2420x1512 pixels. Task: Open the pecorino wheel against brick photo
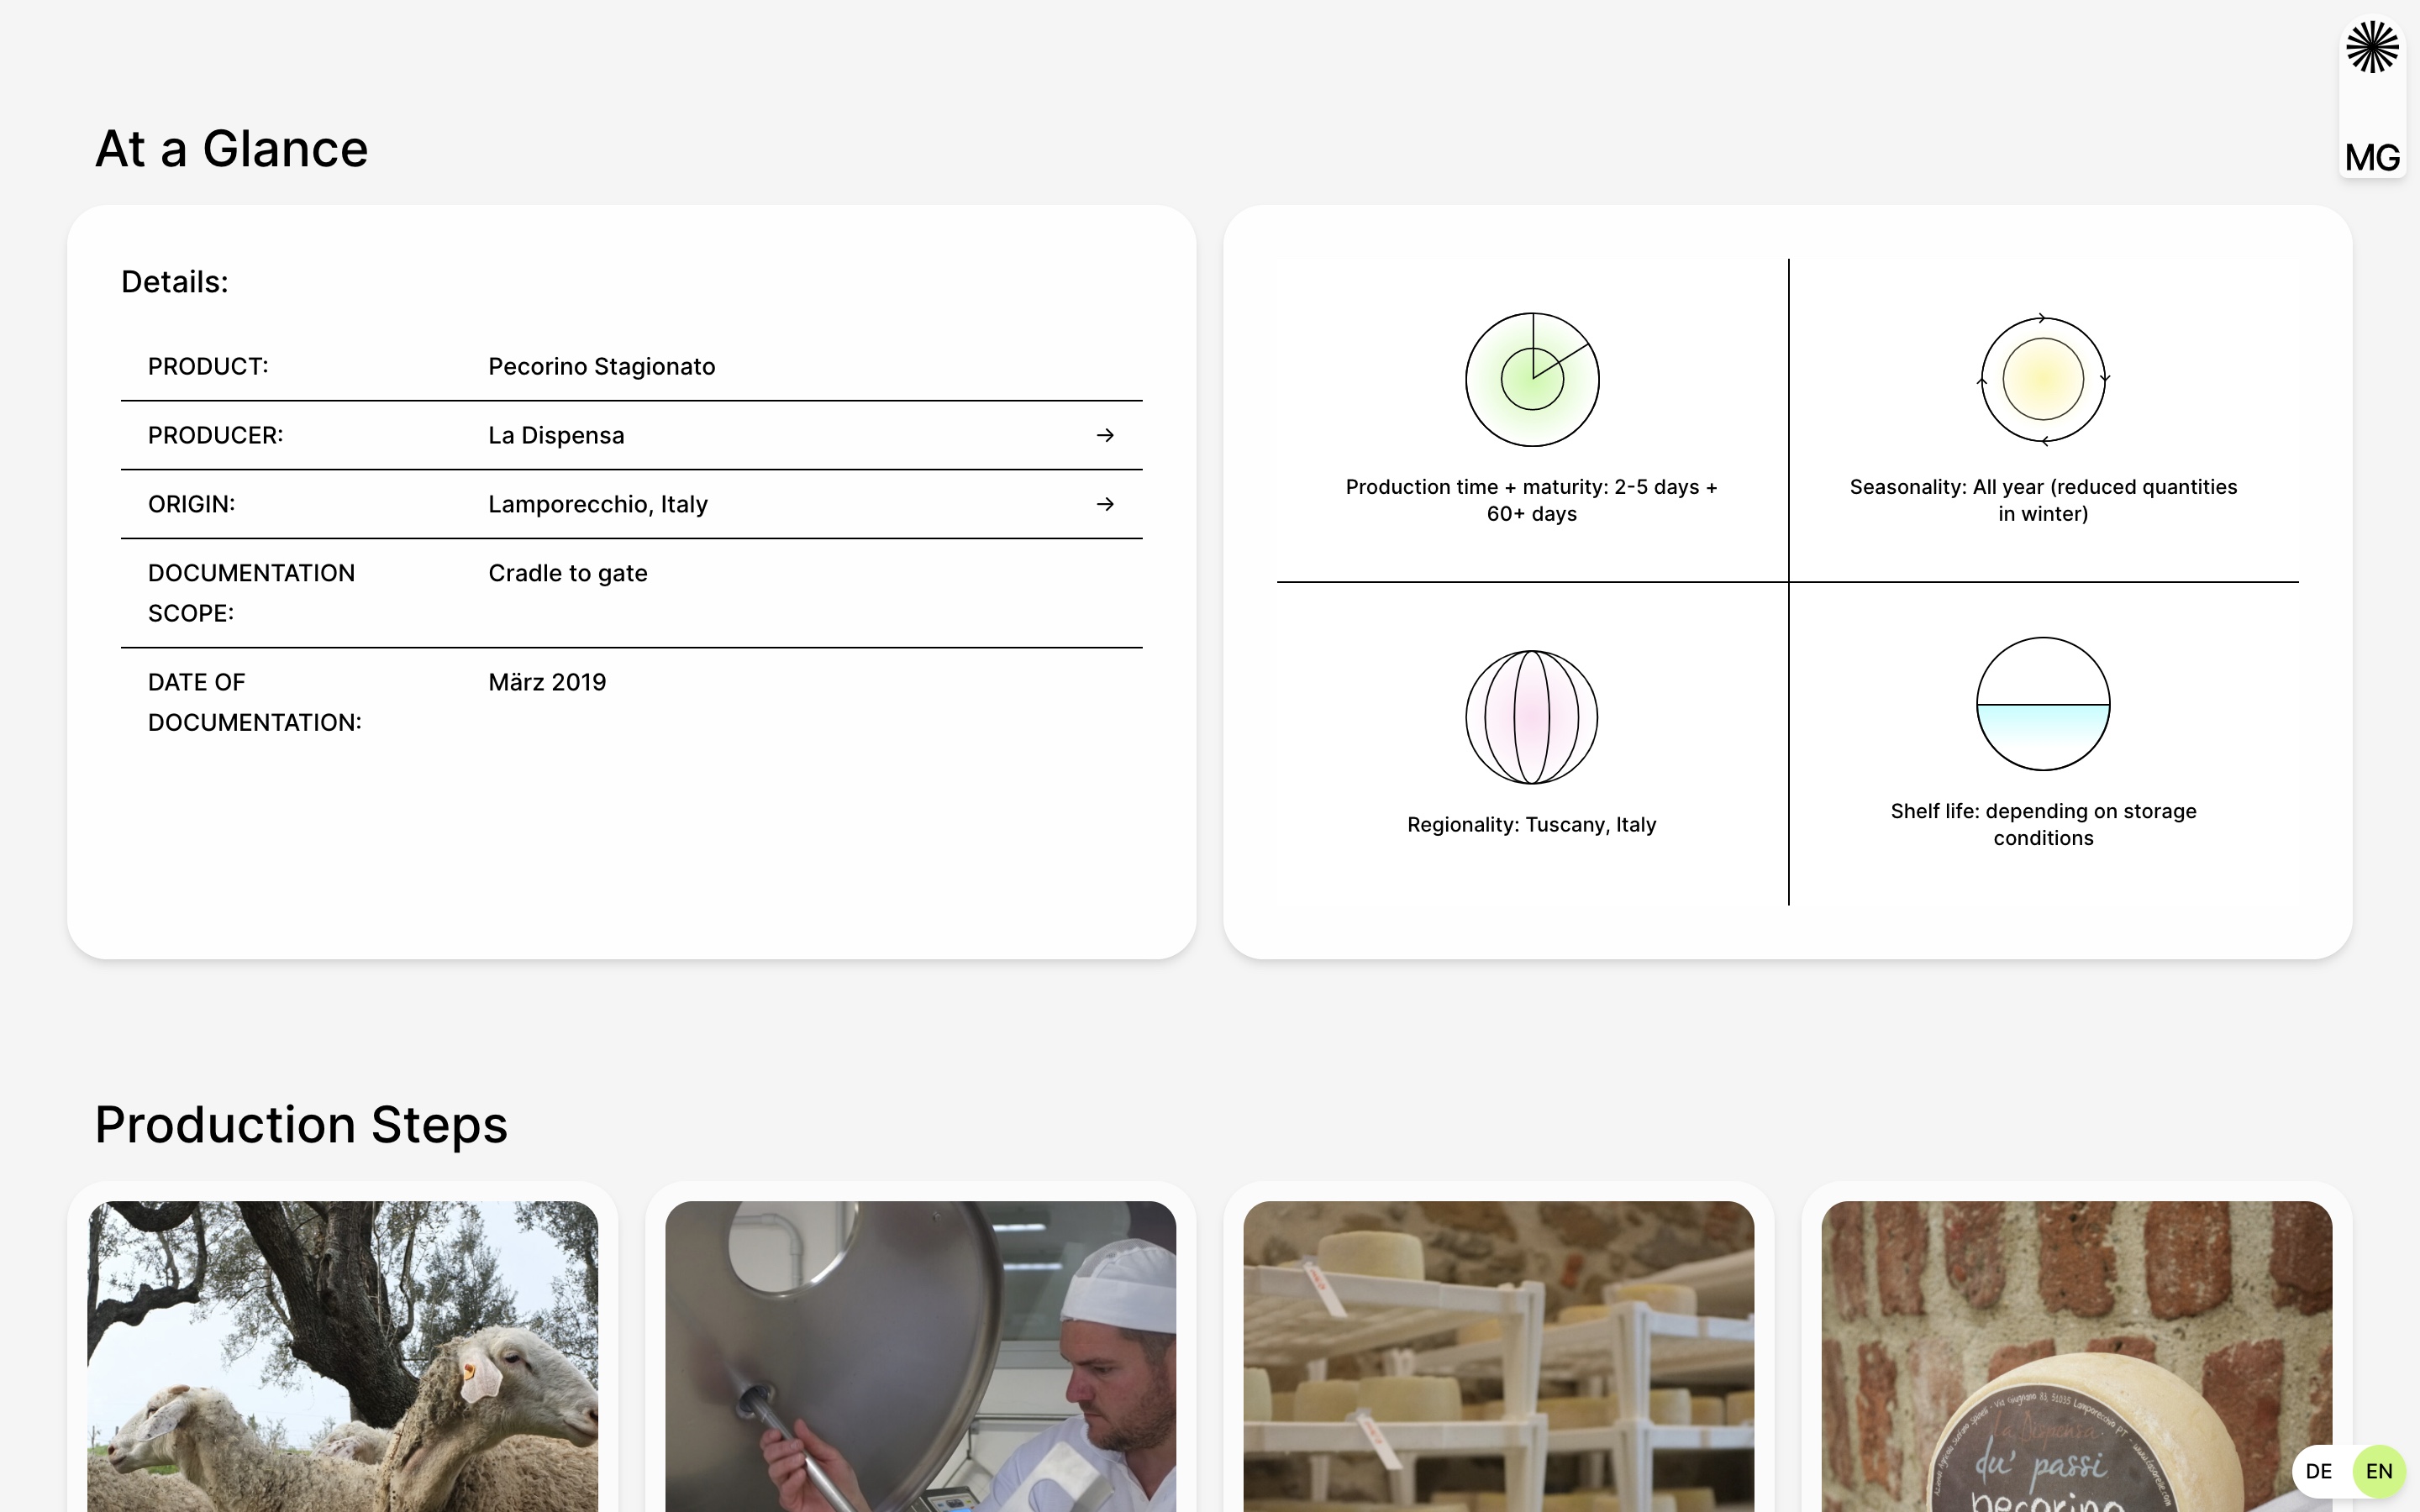click(x=2077, y=1356)
